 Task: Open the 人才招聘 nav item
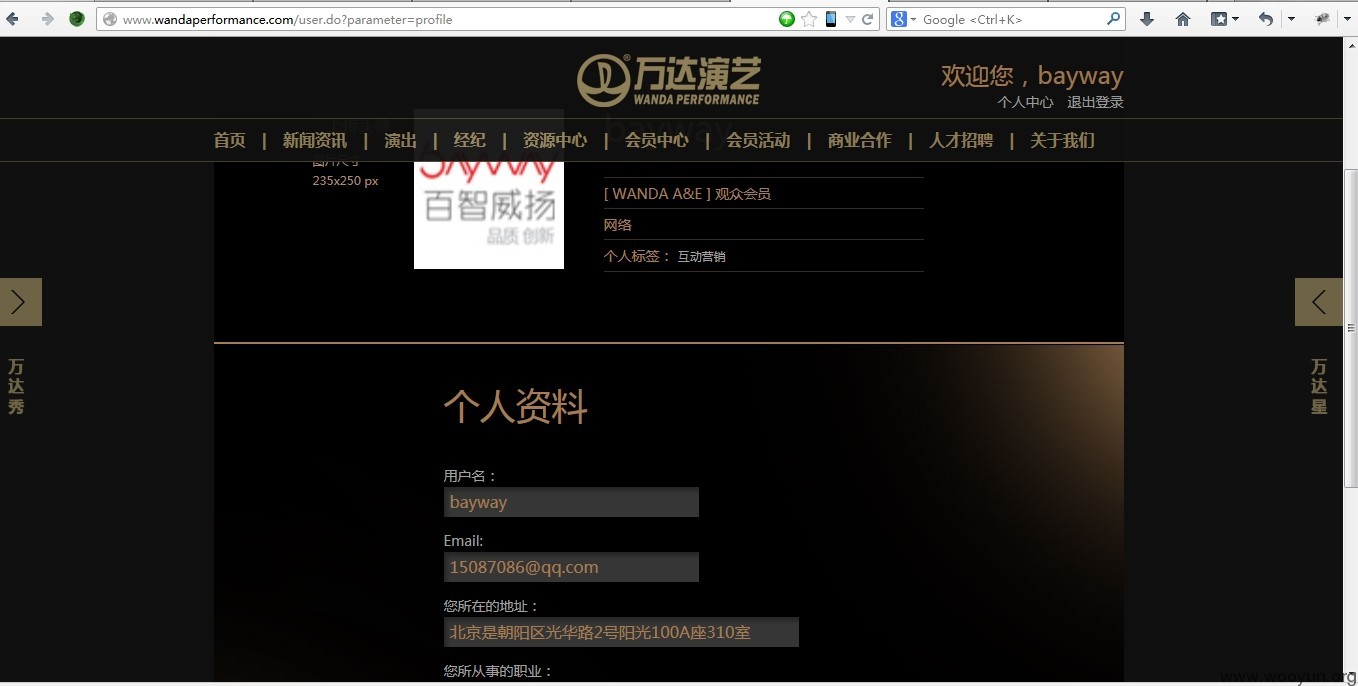click(961, 140)
